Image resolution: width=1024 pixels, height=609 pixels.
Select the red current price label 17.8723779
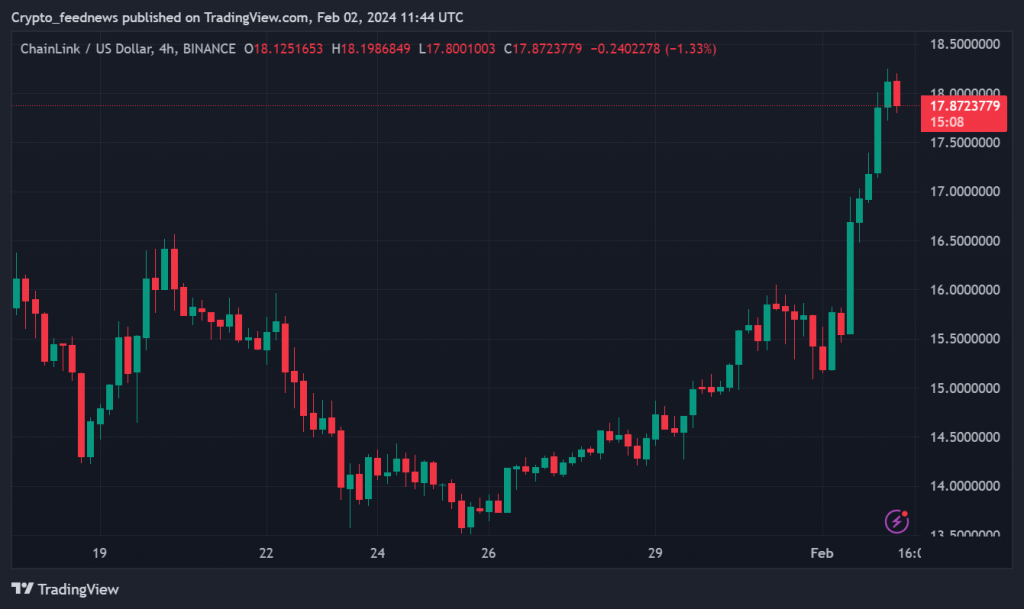964,106
